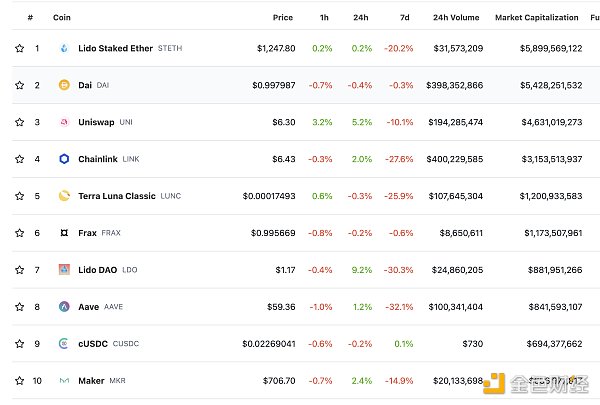Open Lido Staked Ether coin page
Screen dimensions: 600x405
tap(115, 48)
